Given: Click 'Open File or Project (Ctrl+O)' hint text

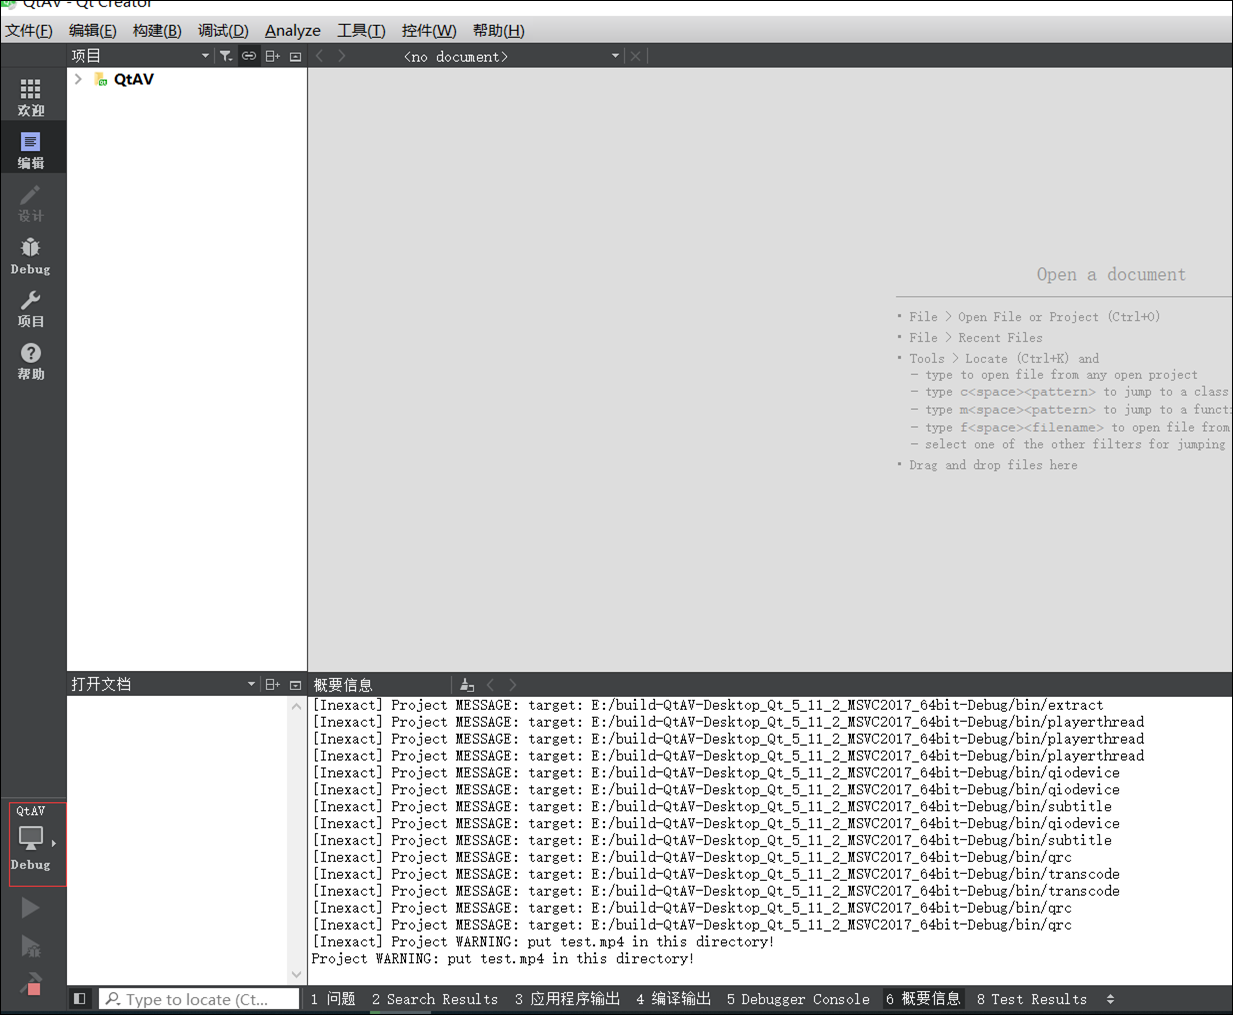Looking at the screenshot, I should (x=1059, y=317).
